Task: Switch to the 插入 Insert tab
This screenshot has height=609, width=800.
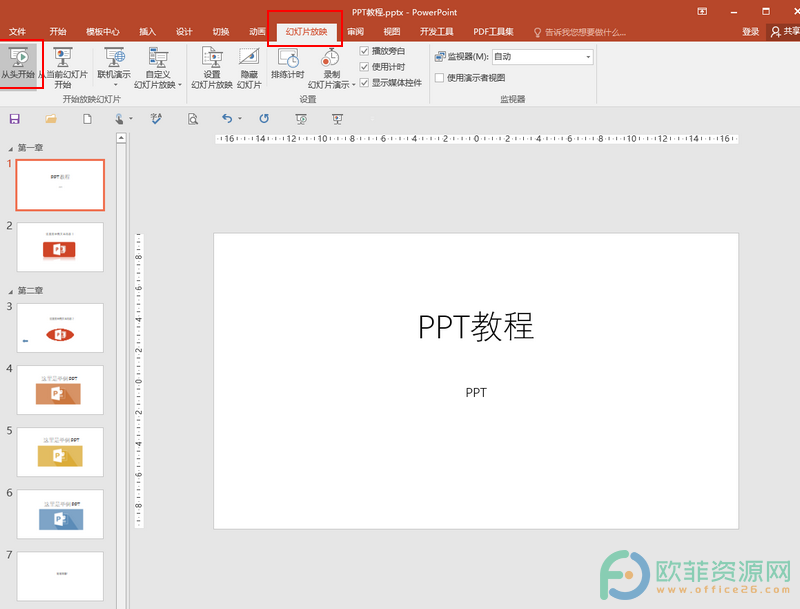Action: (147, 32)
